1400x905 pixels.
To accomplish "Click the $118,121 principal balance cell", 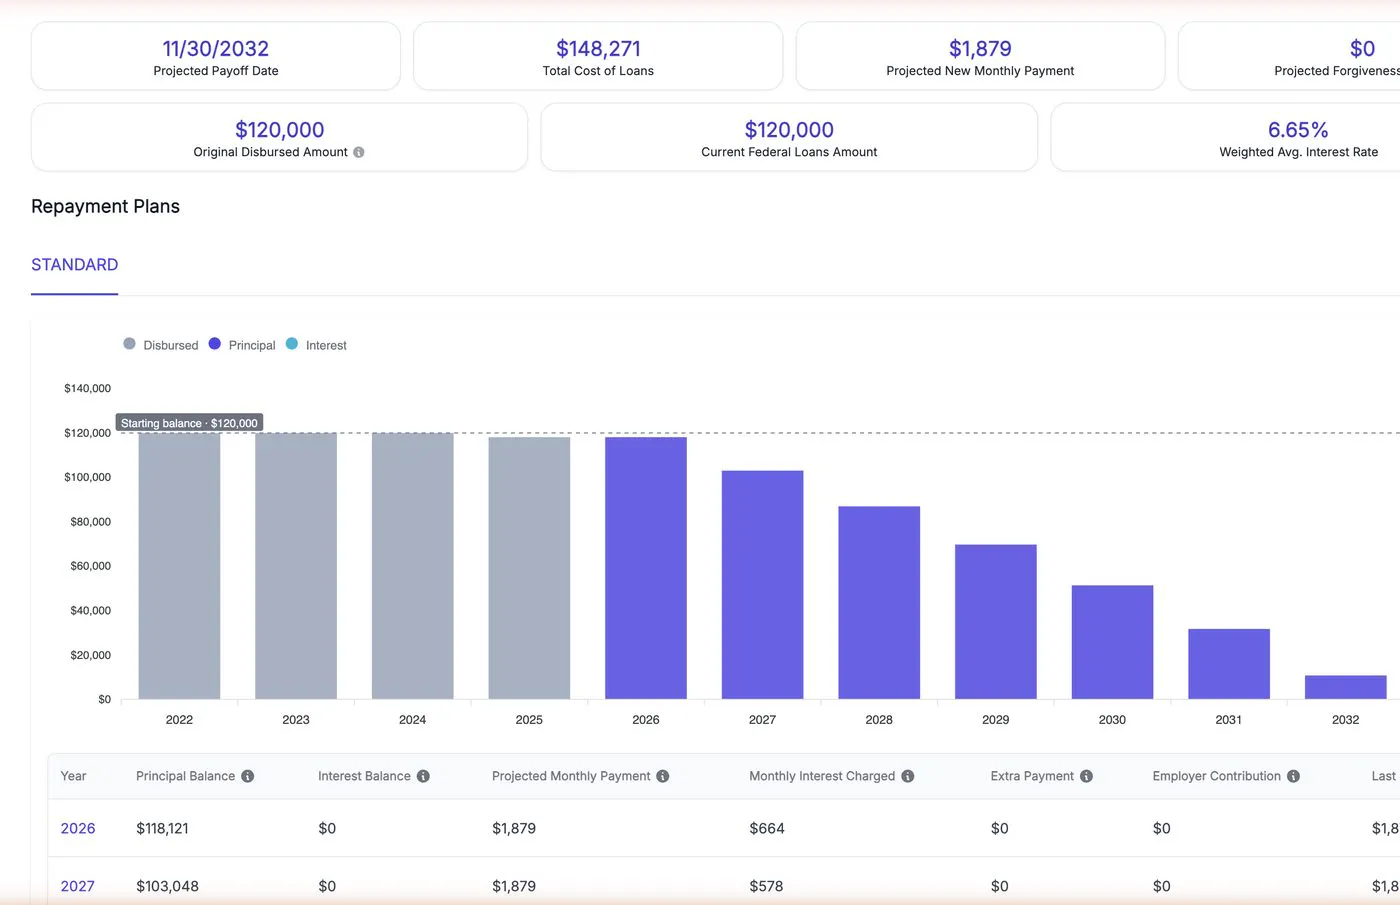I will [x=162, y=828].
